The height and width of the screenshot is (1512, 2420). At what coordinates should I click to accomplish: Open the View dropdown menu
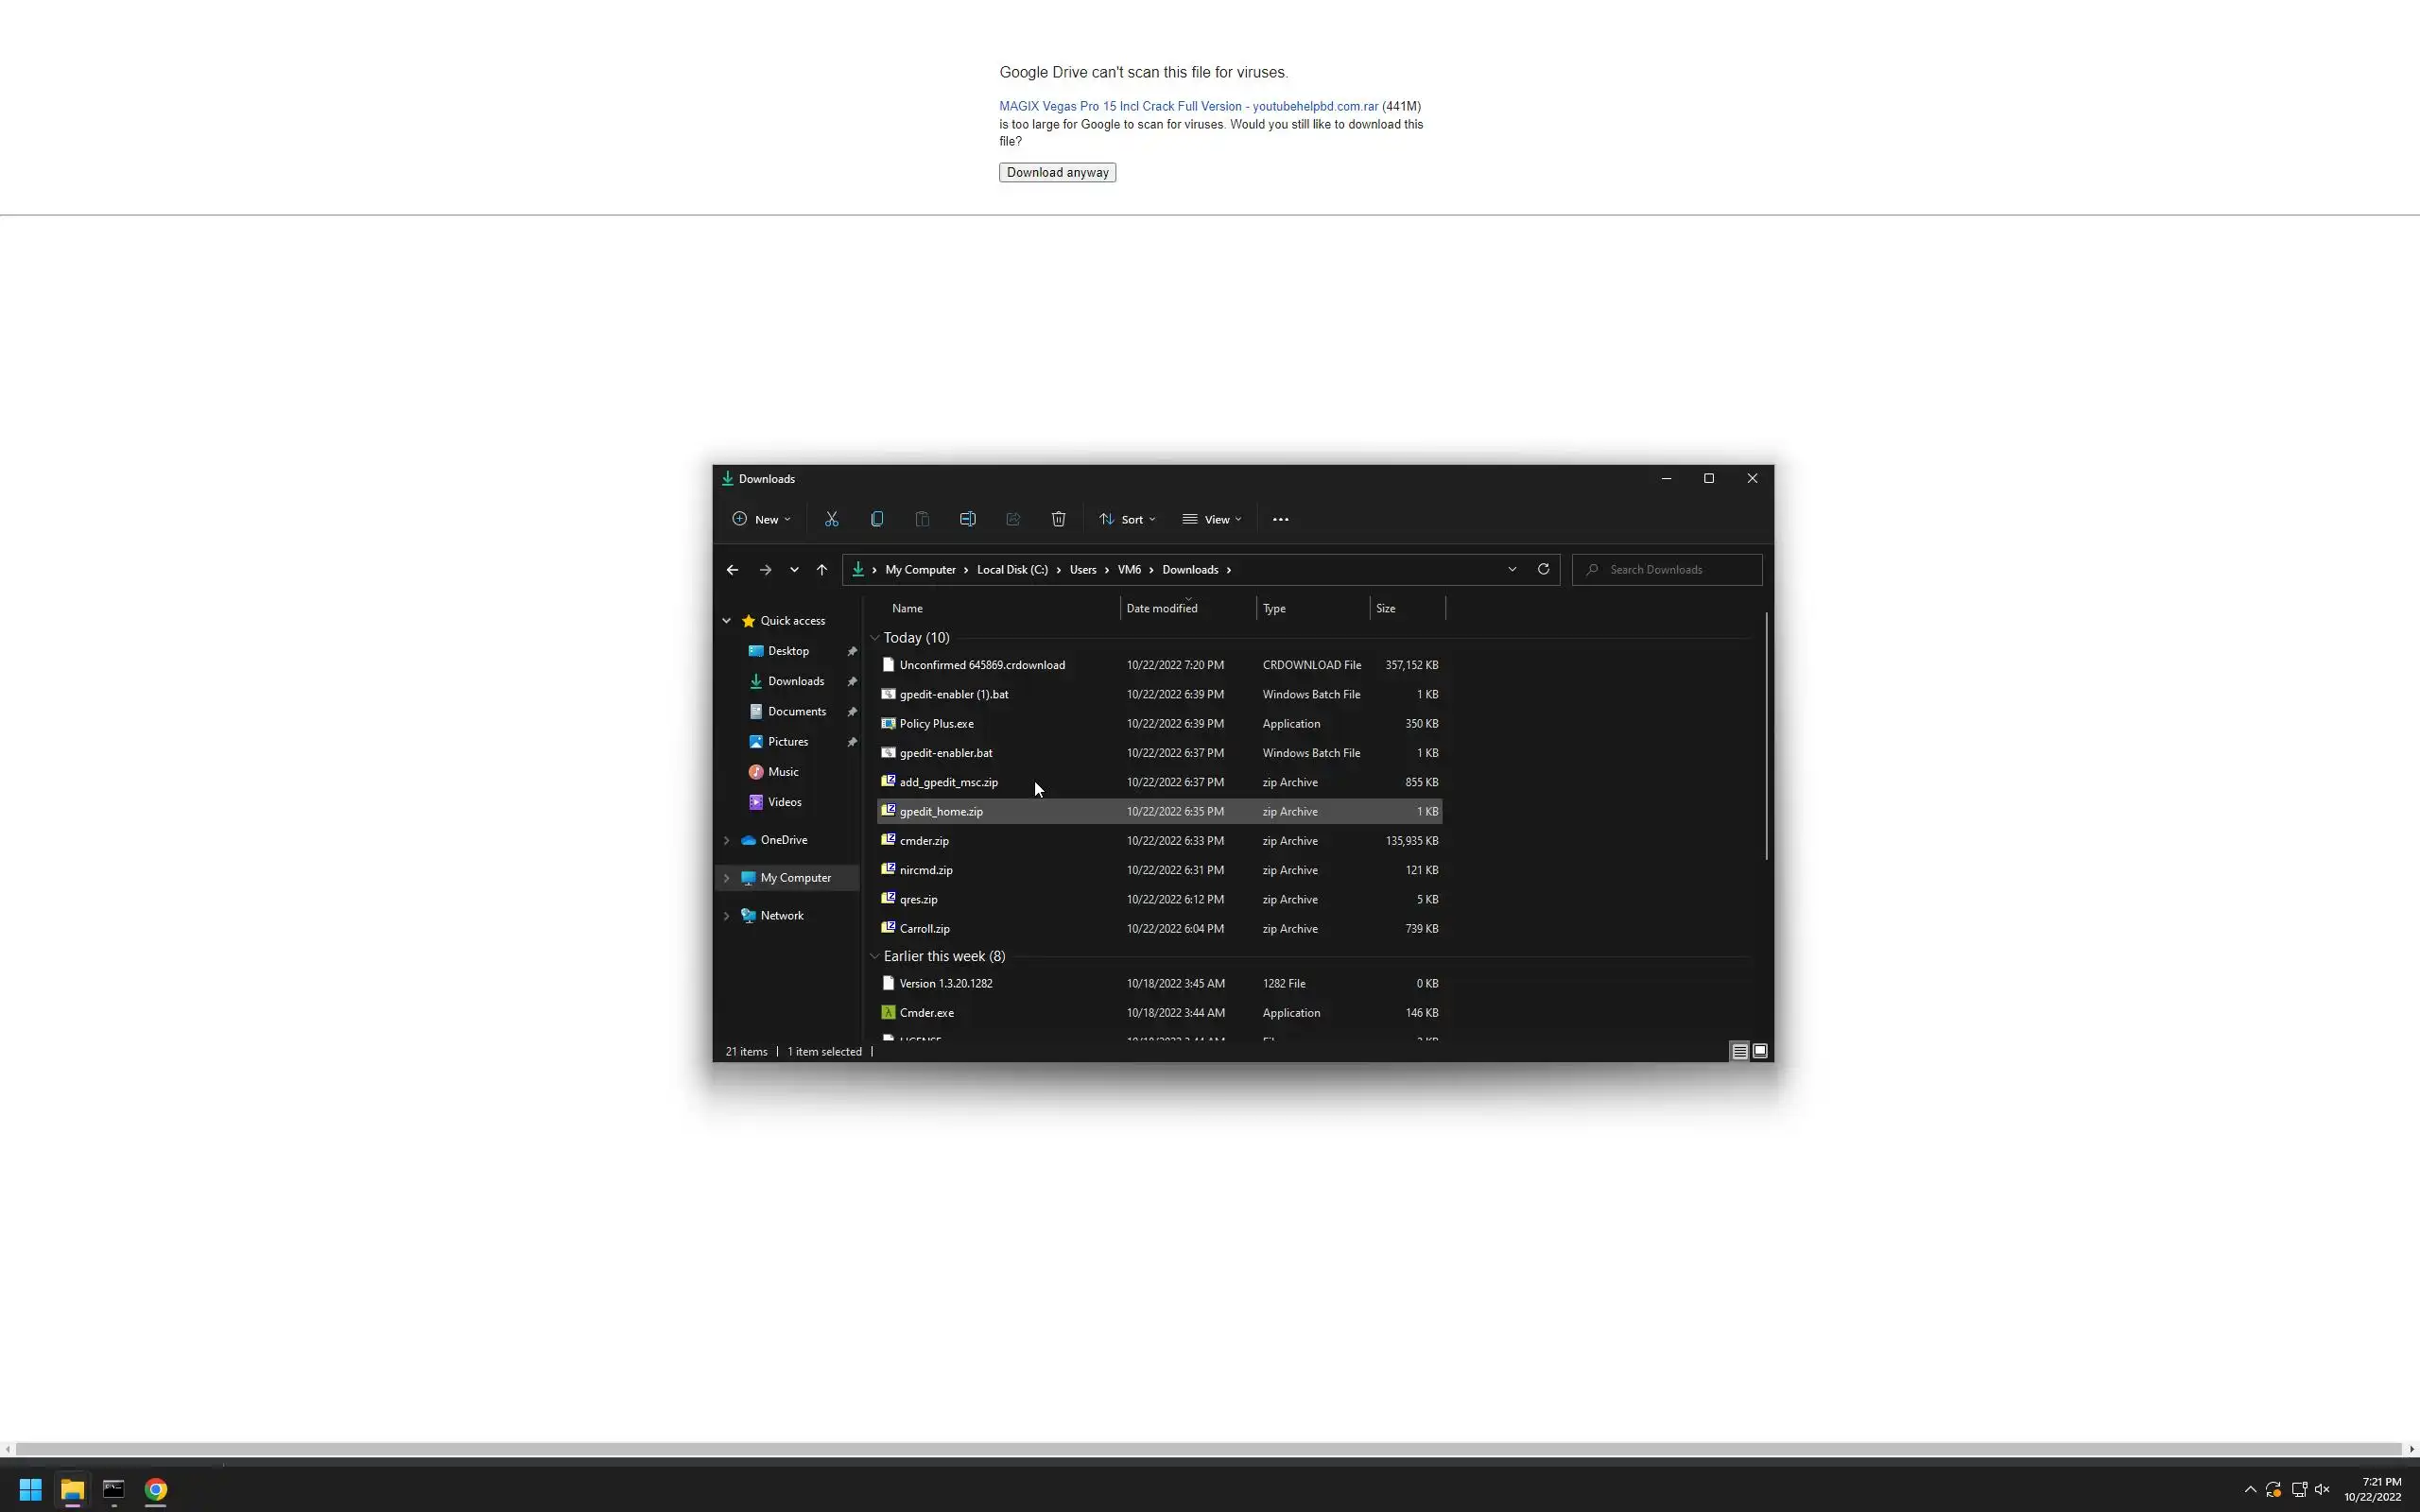click(1212, 519)
